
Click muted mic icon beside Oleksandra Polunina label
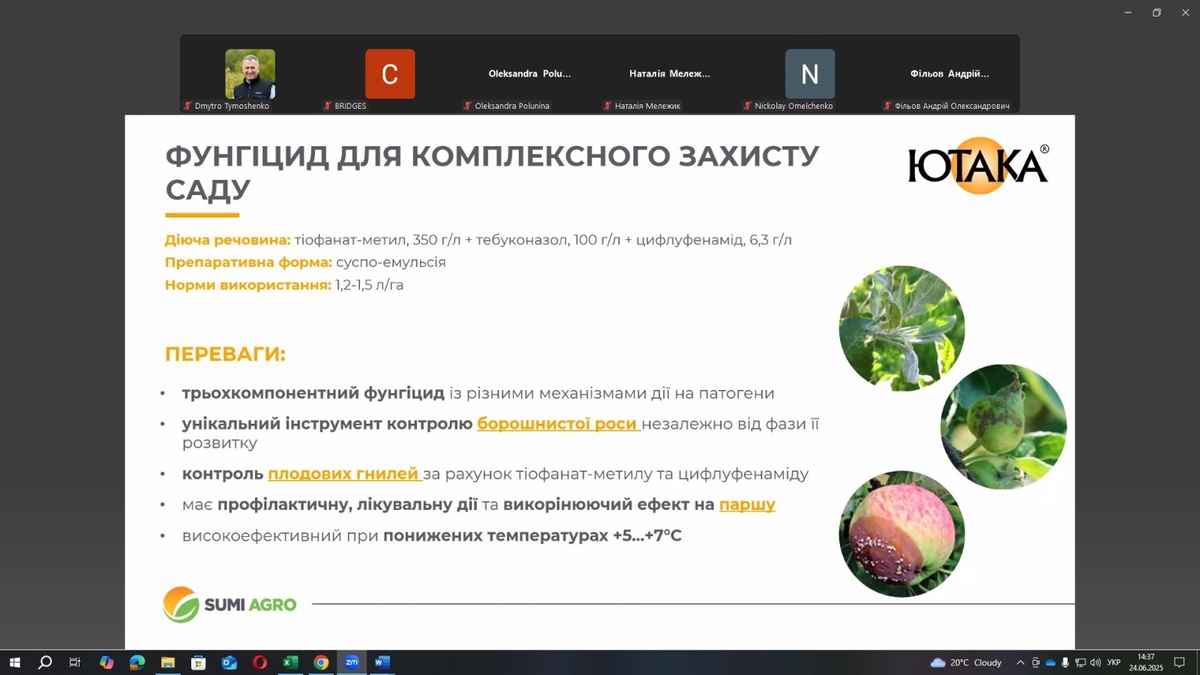tap(467, 106)
